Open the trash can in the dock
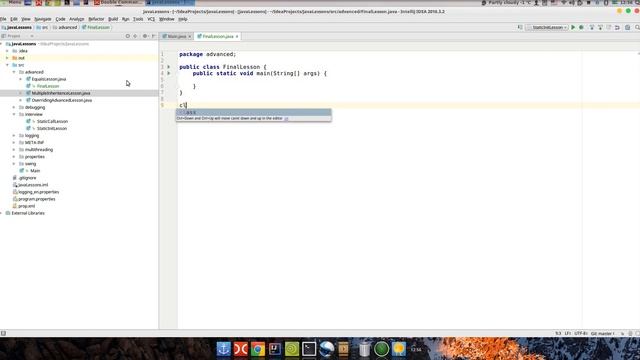Viewport: 640px width, 360px height. (x=364, y=349)
